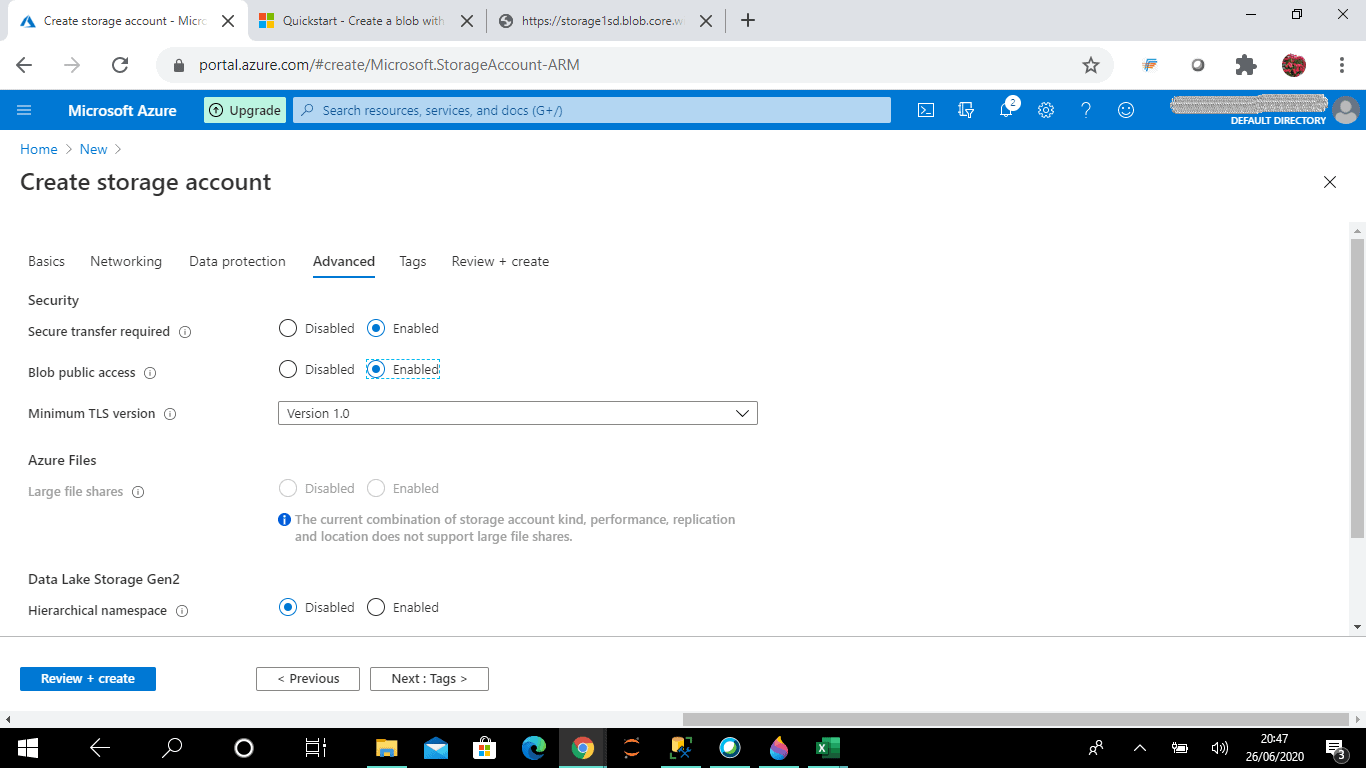The height and width of the screenshot is (768, 1366).
Task: Send feedback via the smiley icon
Action: pos(1126,110)
